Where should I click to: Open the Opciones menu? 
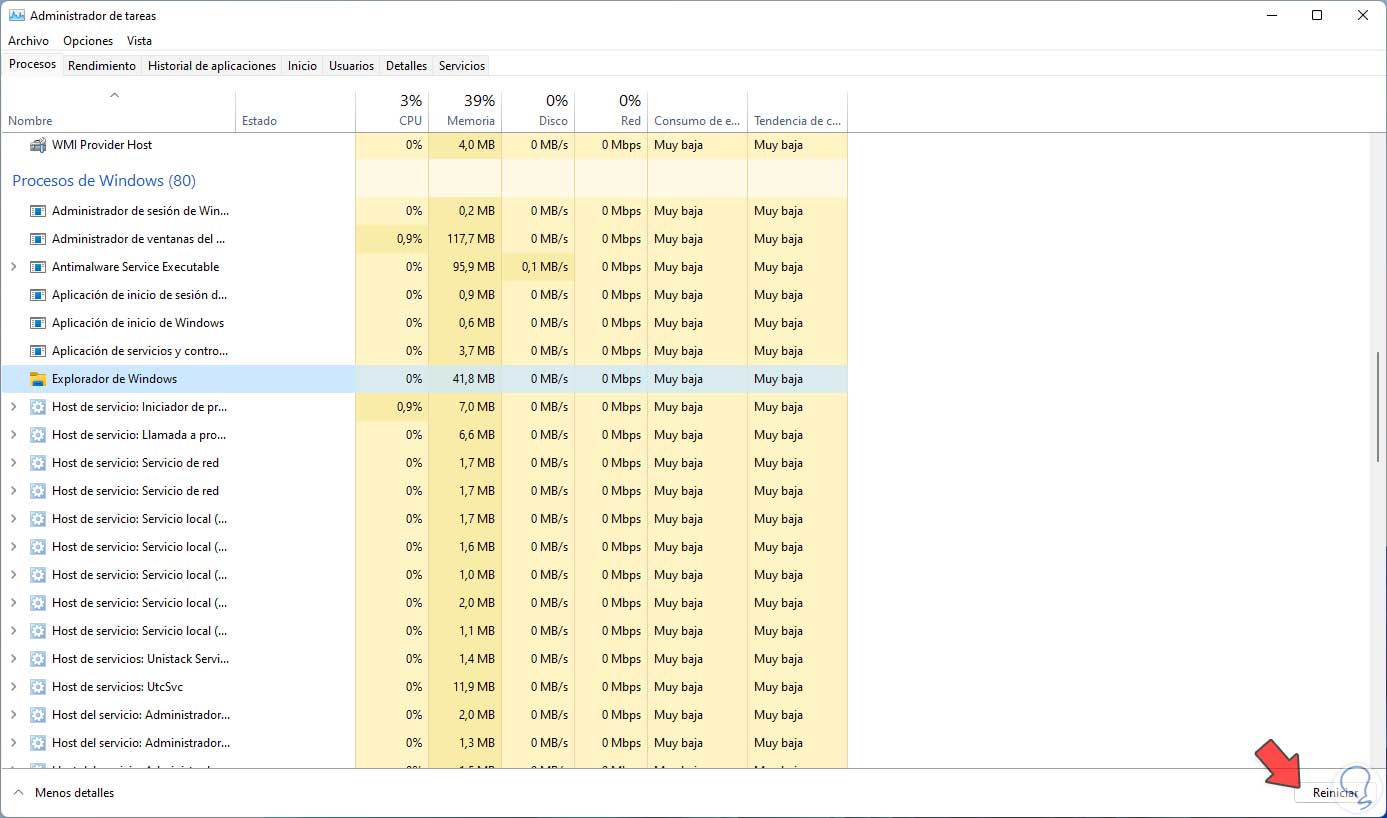click(x=88, y=41)
